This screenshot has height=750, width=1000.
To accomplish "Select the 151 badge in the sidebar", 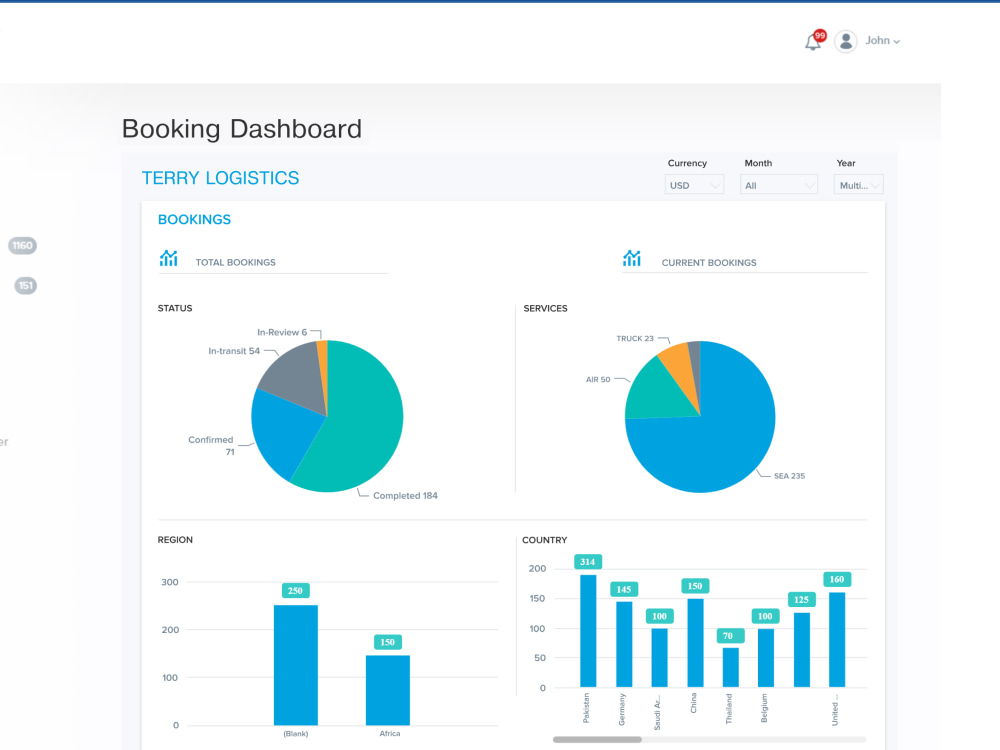I will pyautogui.click(x=24, y=285).
